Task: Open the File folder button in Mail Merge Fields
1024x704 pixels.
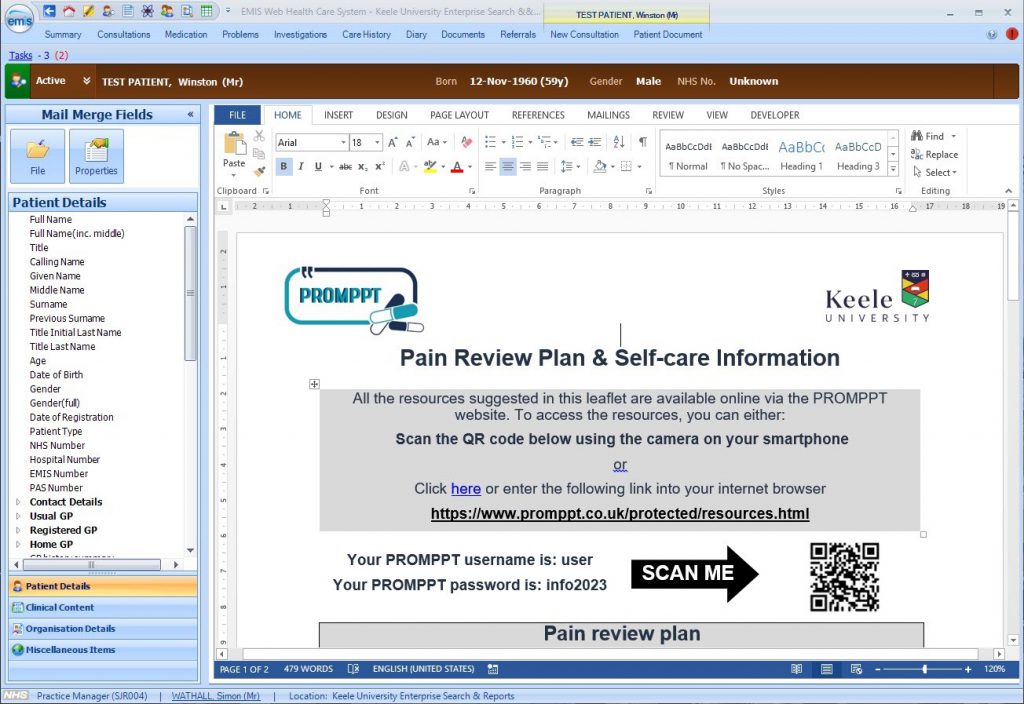Action: [37, 156]
